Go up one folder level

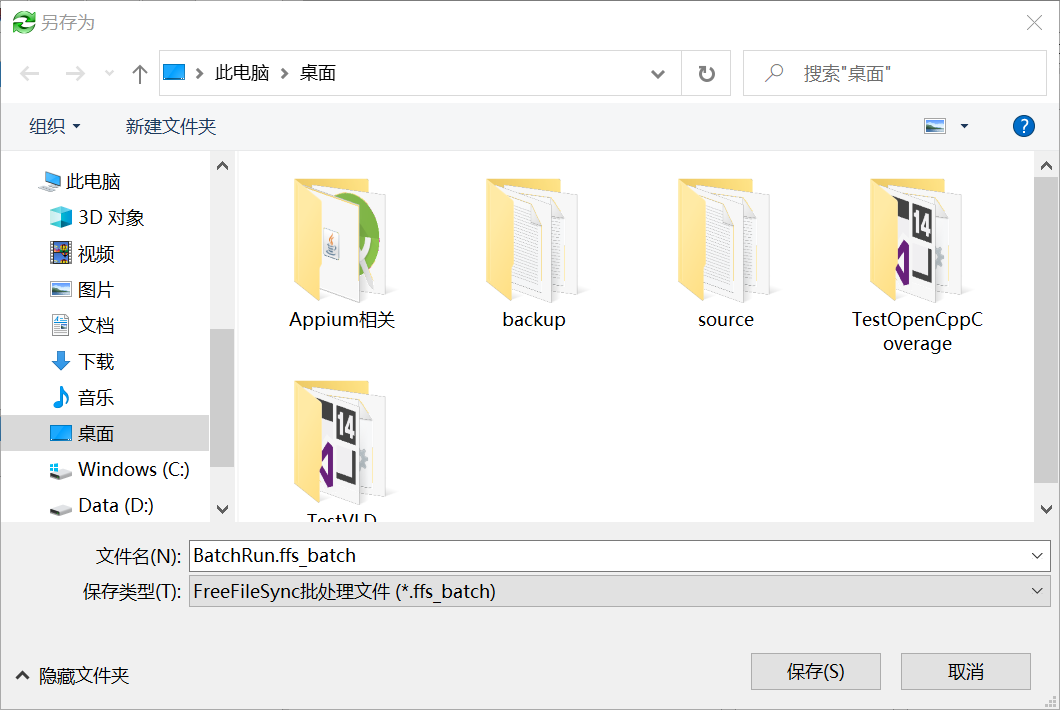click(139, 73)
